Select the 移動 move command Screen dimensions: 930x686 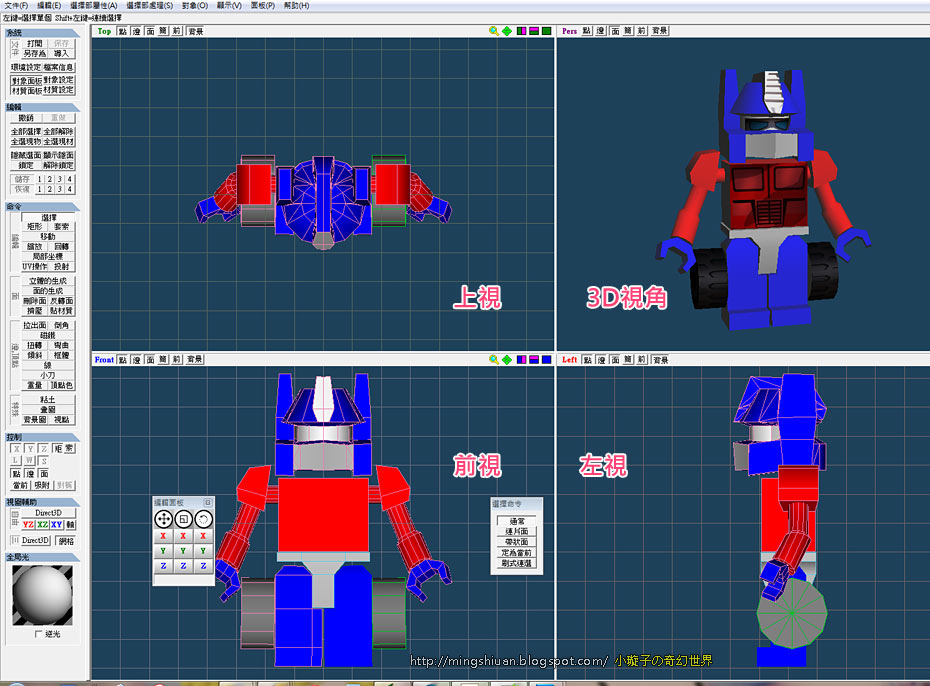48,236
